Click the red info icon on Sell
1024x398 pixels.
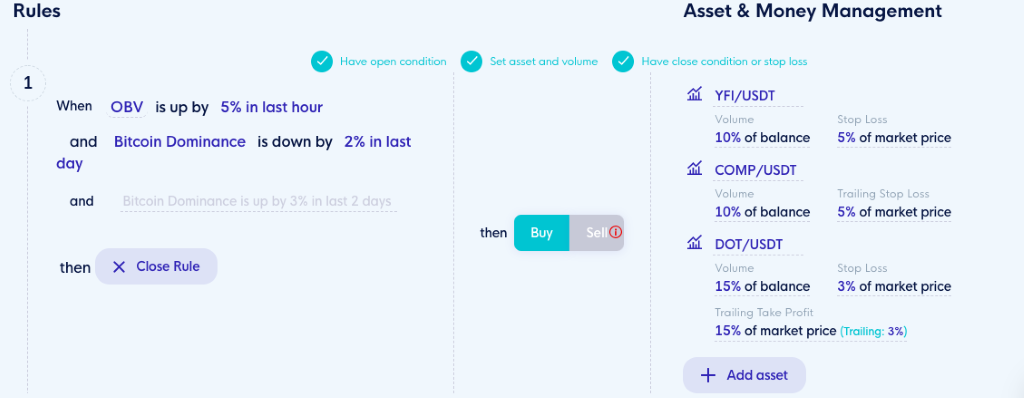615,232
